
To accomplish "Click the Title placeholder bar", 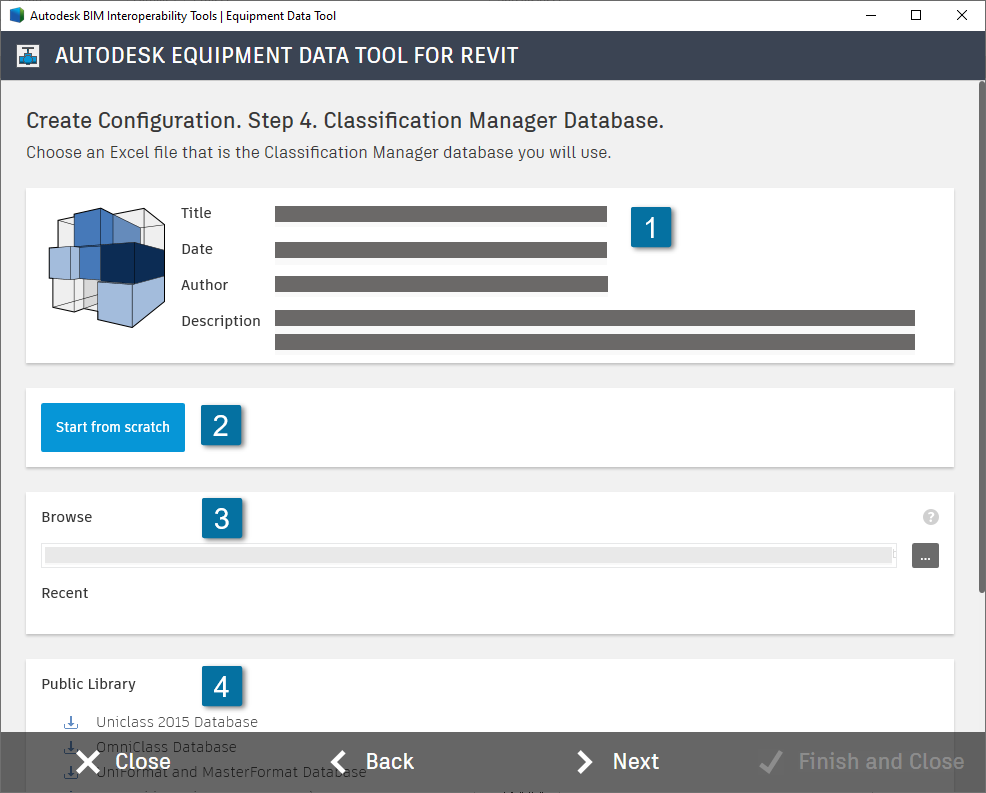I will coord(441,213).
